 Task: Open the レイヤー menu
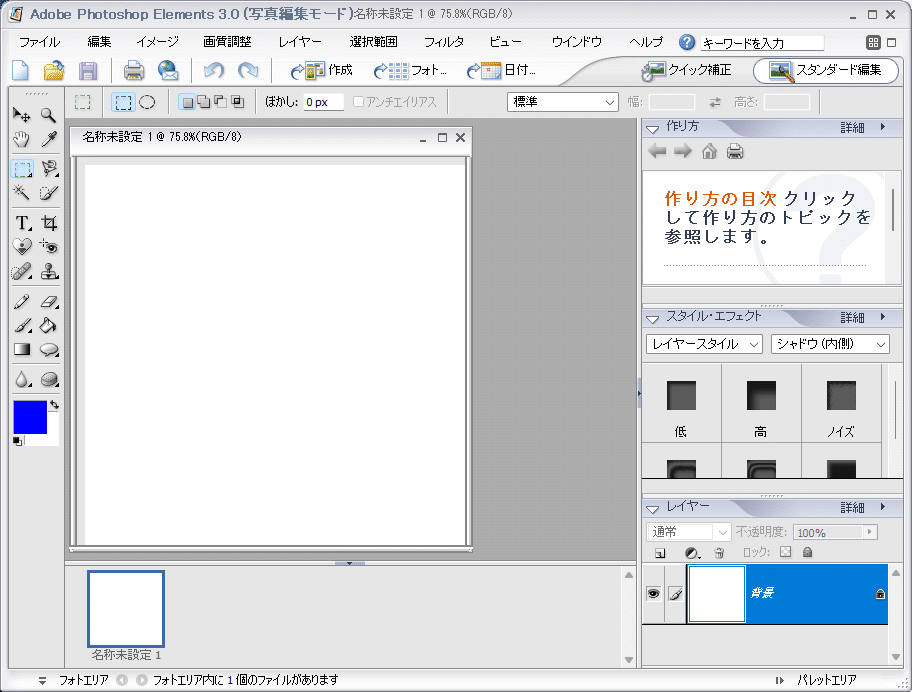click(300, 42)
